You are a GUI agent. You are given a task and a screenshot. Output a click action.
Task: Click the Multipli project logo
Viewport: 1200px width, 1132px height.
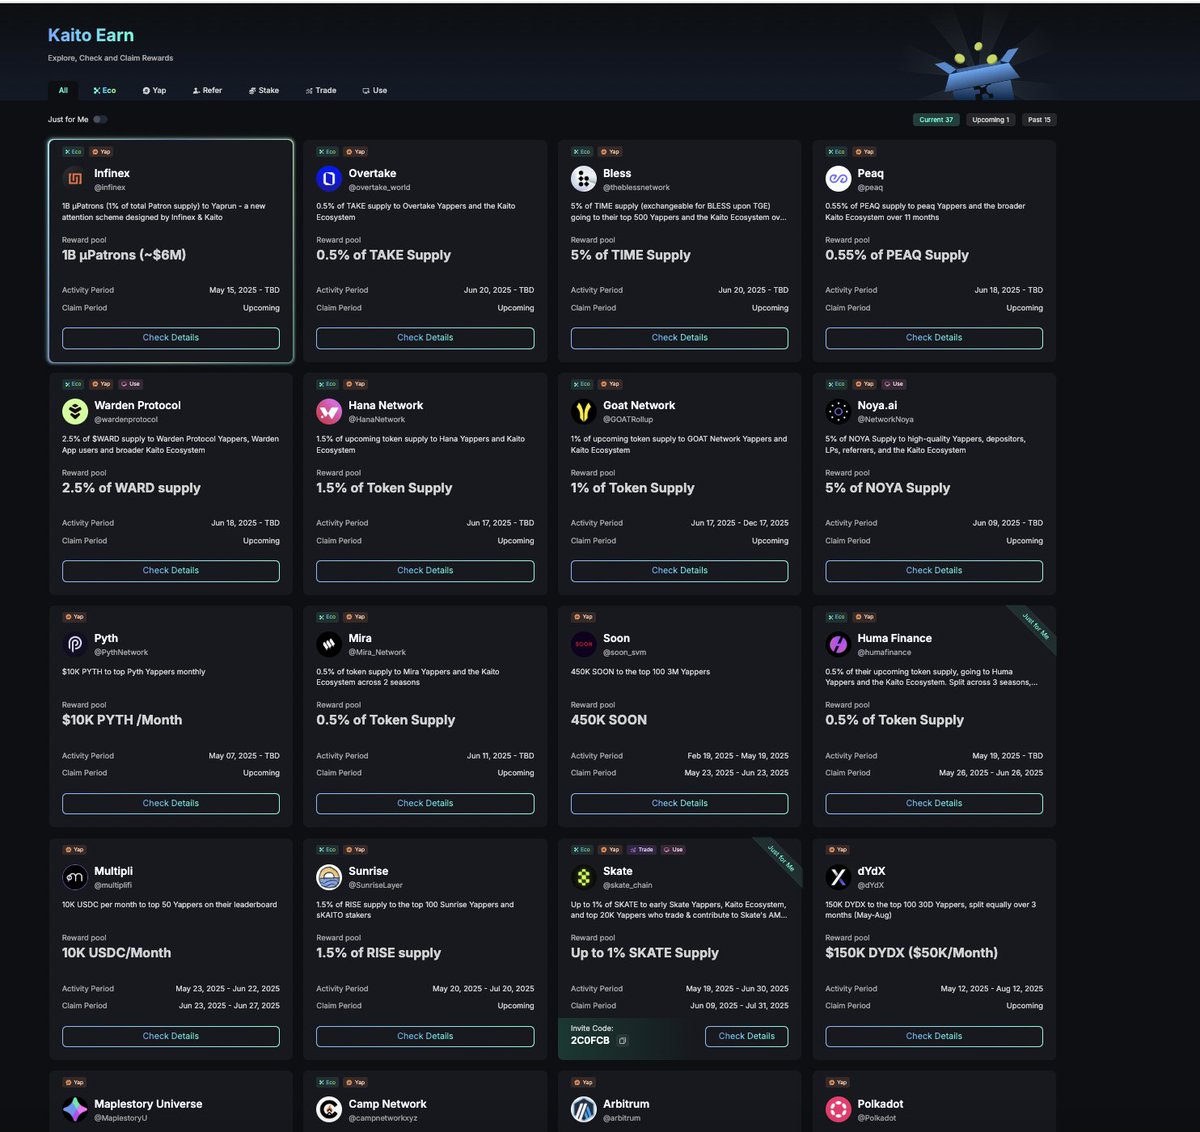click(x=75, y=877)
